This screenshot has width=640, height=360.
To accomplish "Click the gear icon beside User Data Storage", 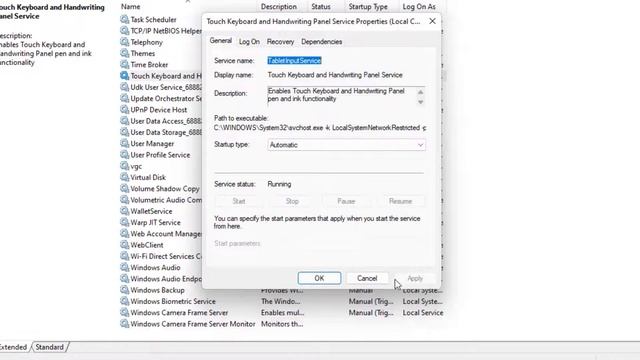I will pos(124,132).
